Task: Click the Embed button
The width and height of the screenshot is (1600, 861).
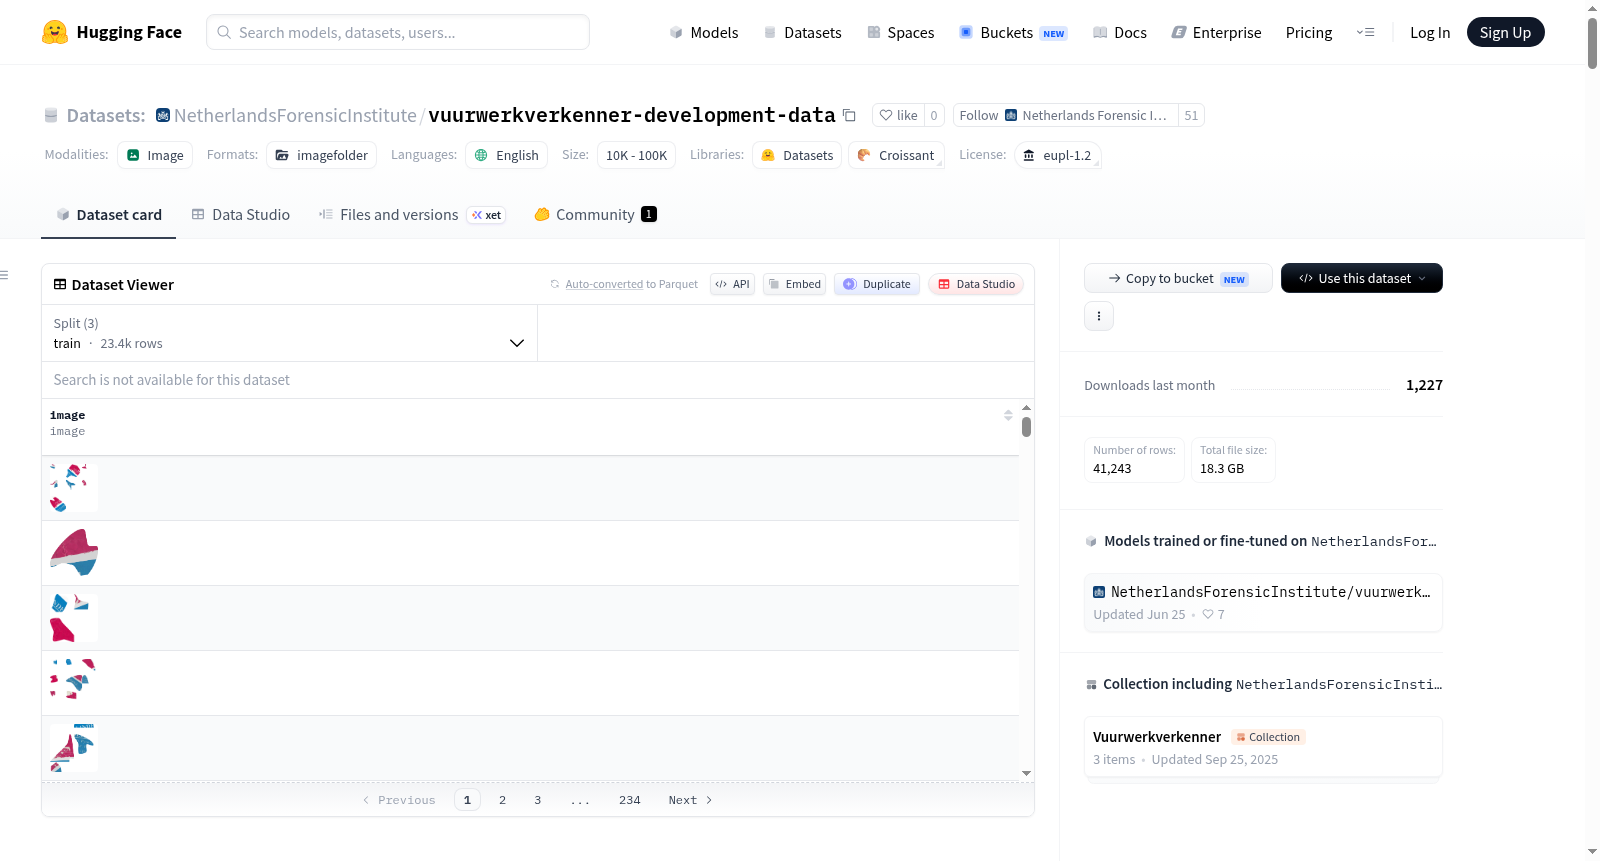Action: (x=795, y=284)
